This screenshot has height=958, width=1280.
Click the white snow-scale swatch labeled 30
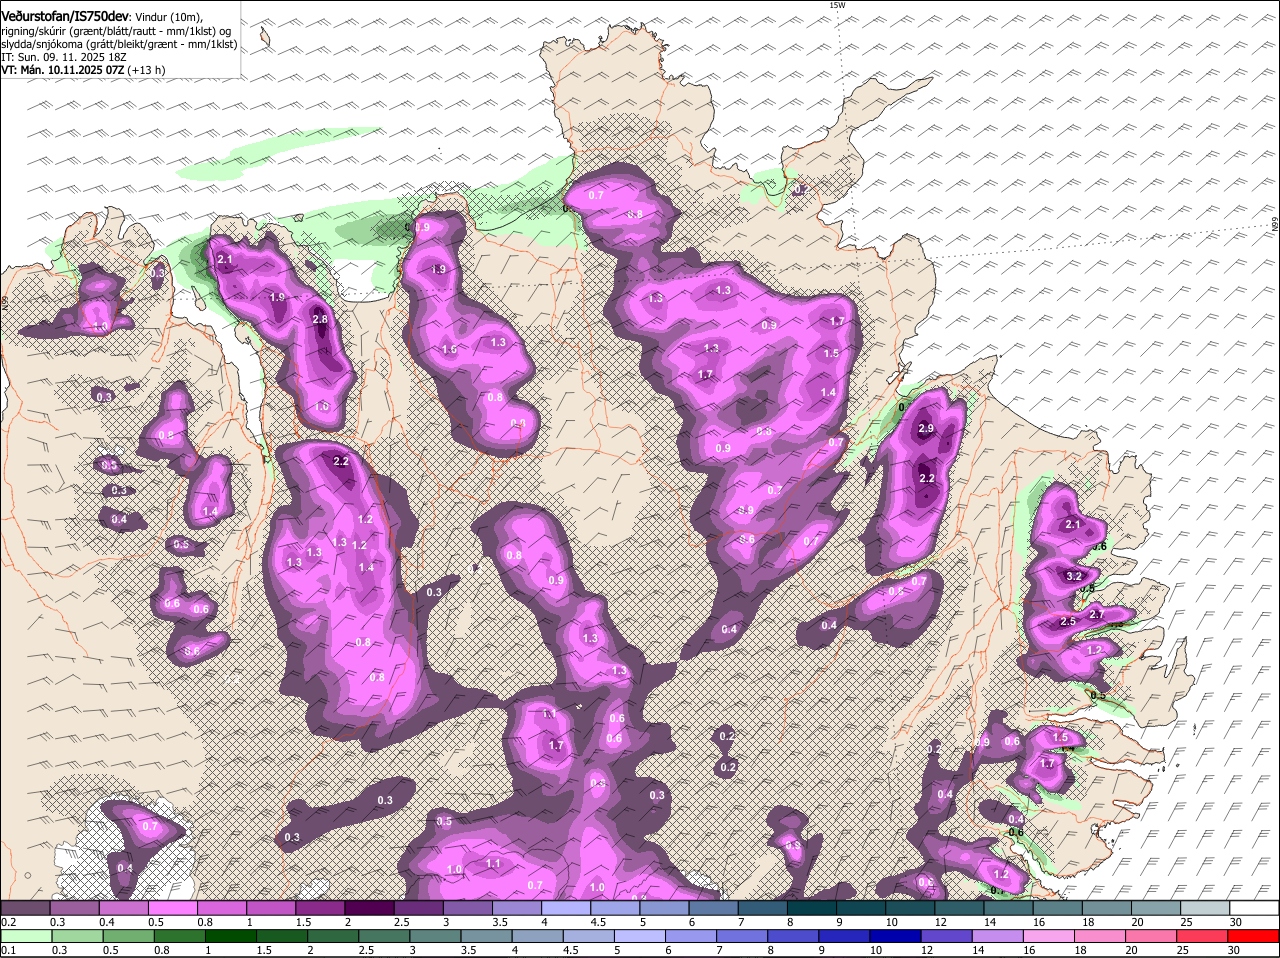(1255, 908)
